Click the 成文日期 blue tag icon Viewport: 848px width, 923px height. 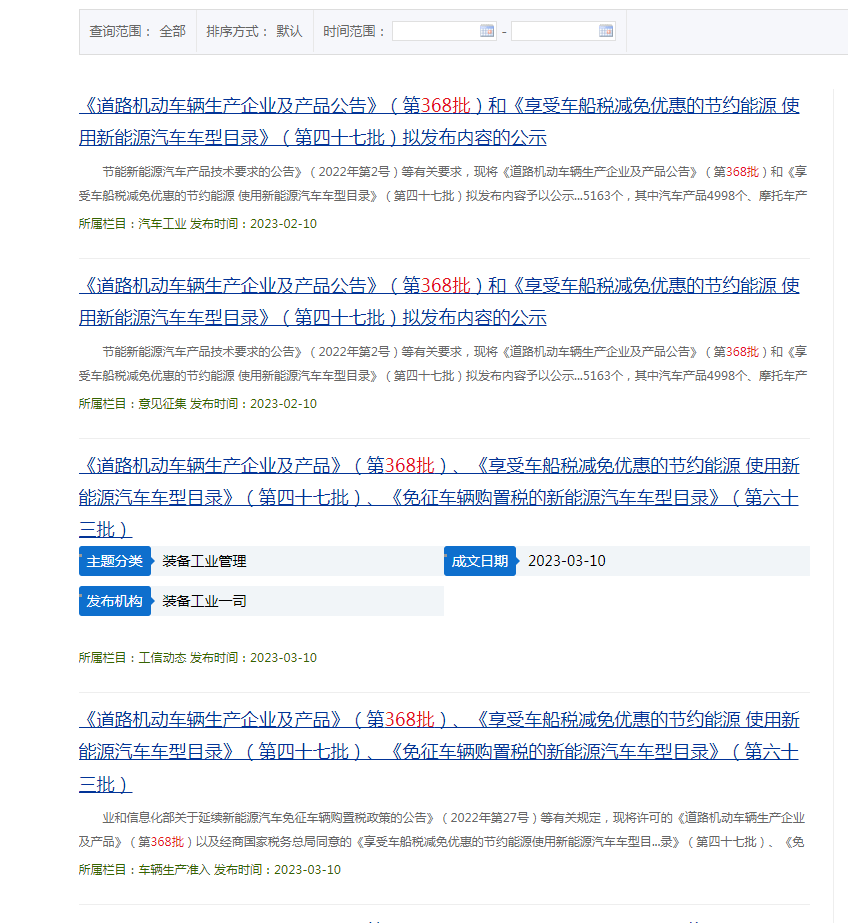click(x=480, y=561)
